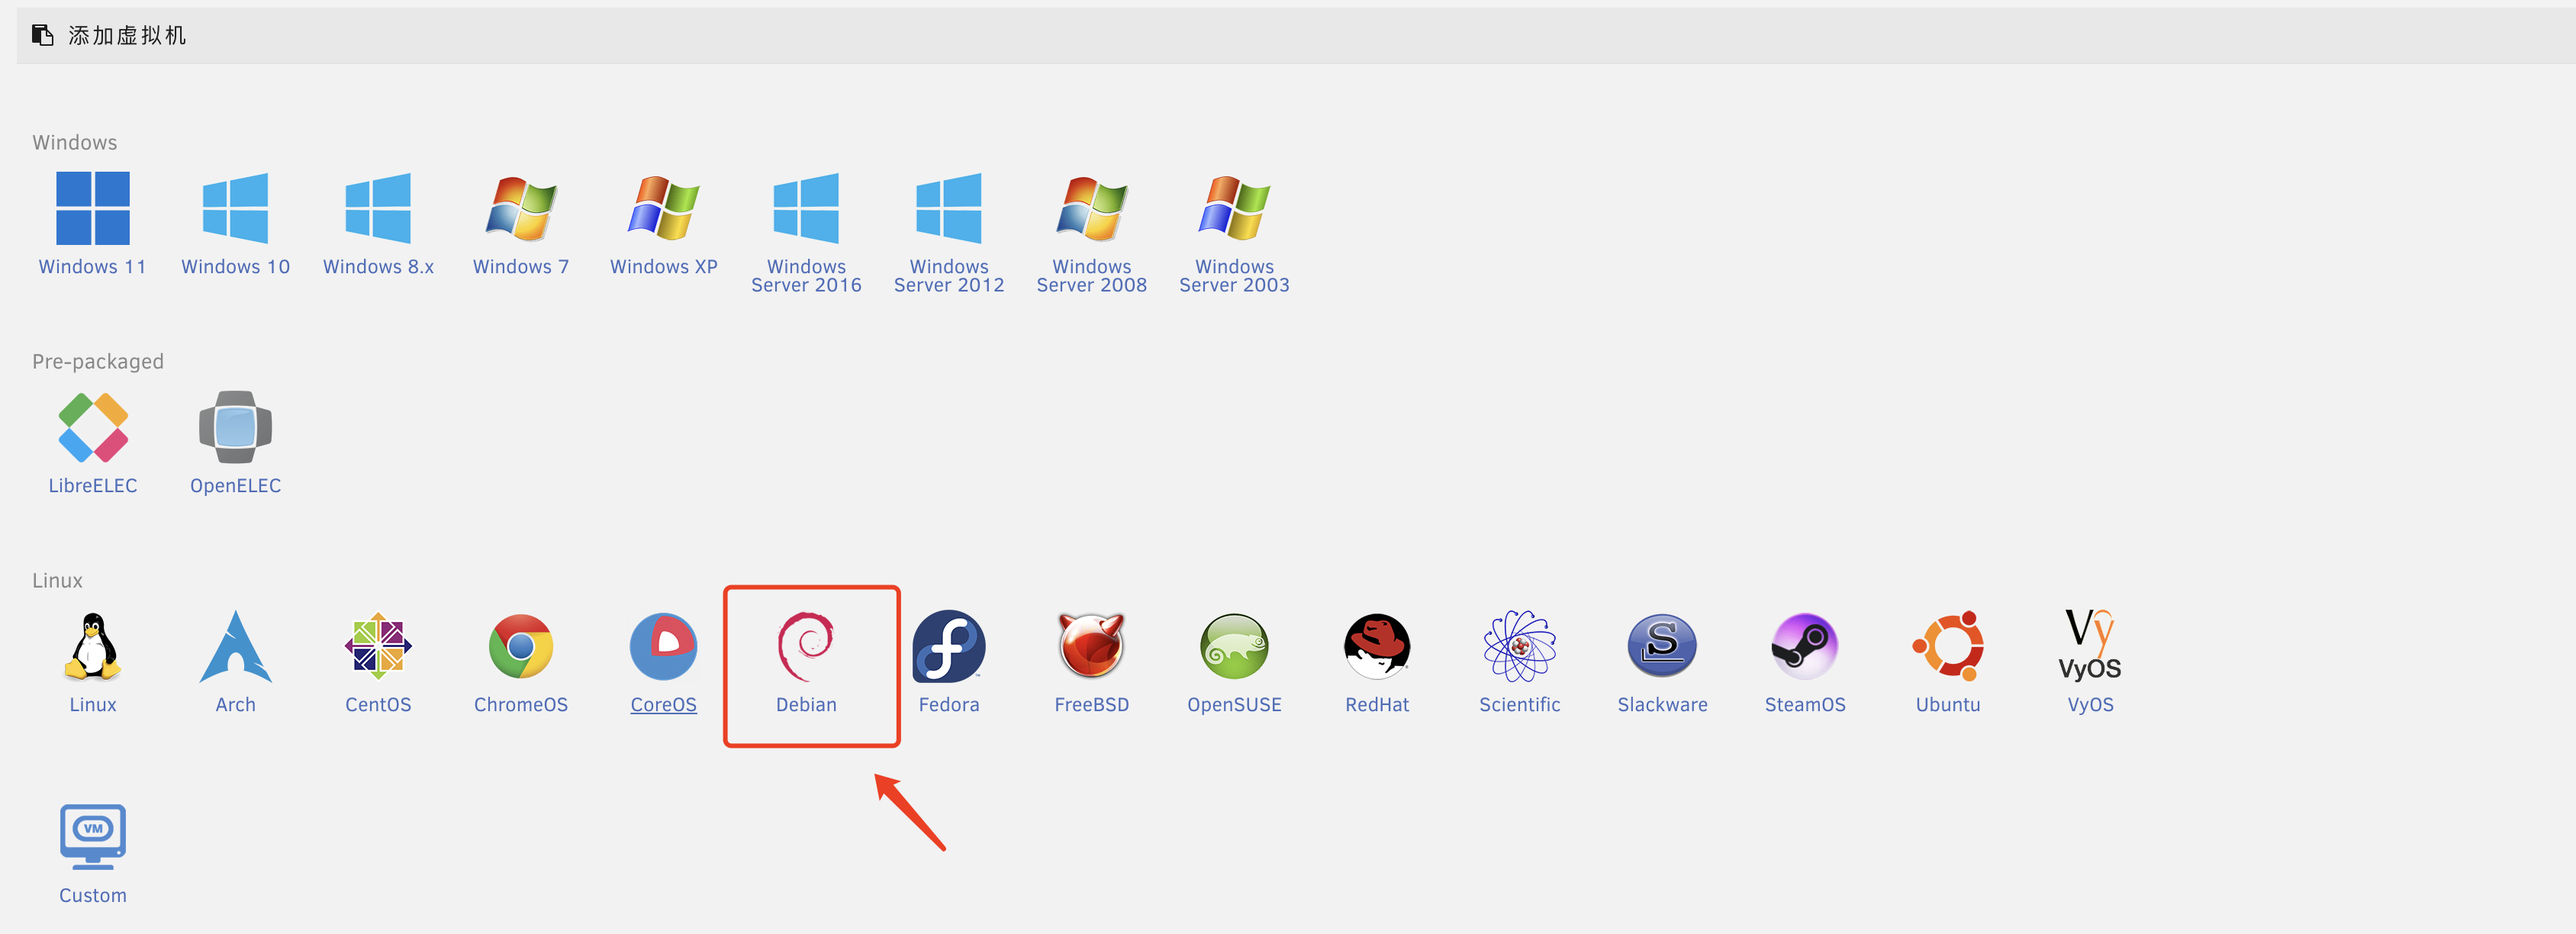Select Windows Server 2016 icon

806,208
